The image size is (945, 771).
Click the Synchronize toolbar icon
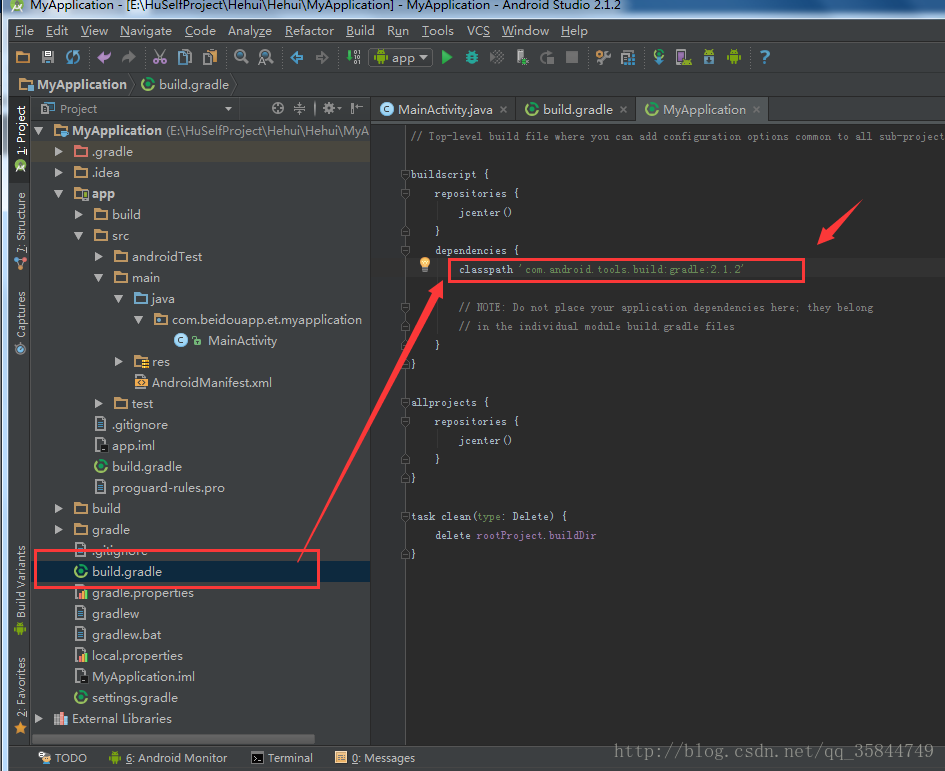tap(73, 57)
